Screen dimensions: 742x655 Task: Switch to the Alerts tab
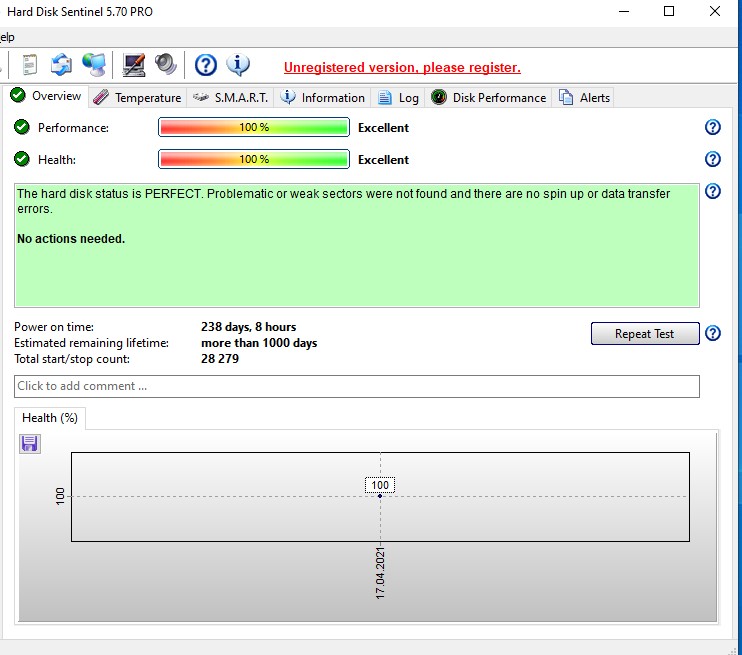click(x=584, y=97)
